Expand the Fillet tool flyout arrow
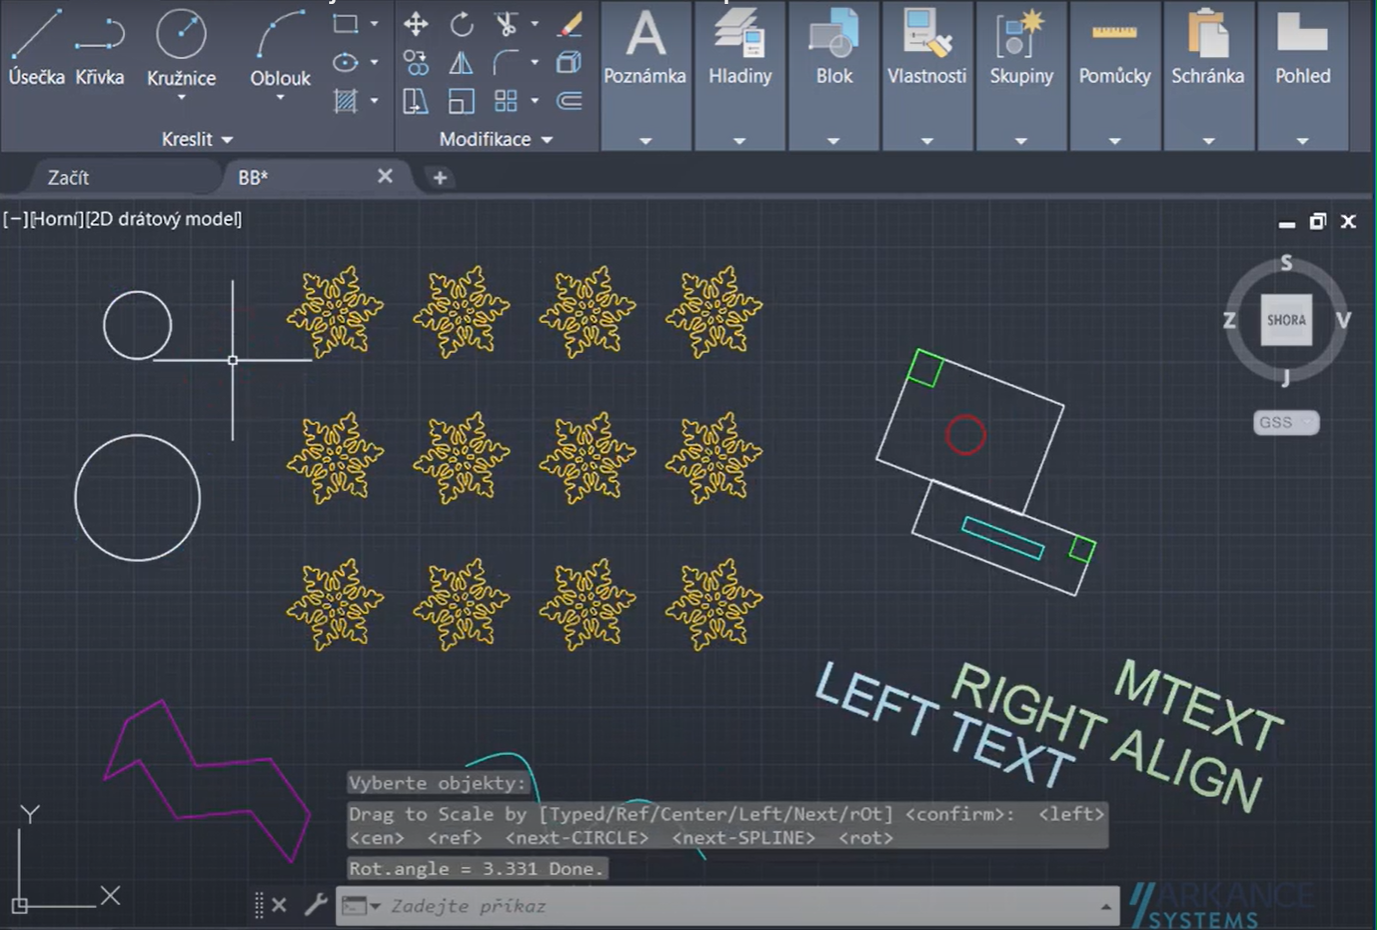Screen dimensions: 1377x930 coord(534,62)
